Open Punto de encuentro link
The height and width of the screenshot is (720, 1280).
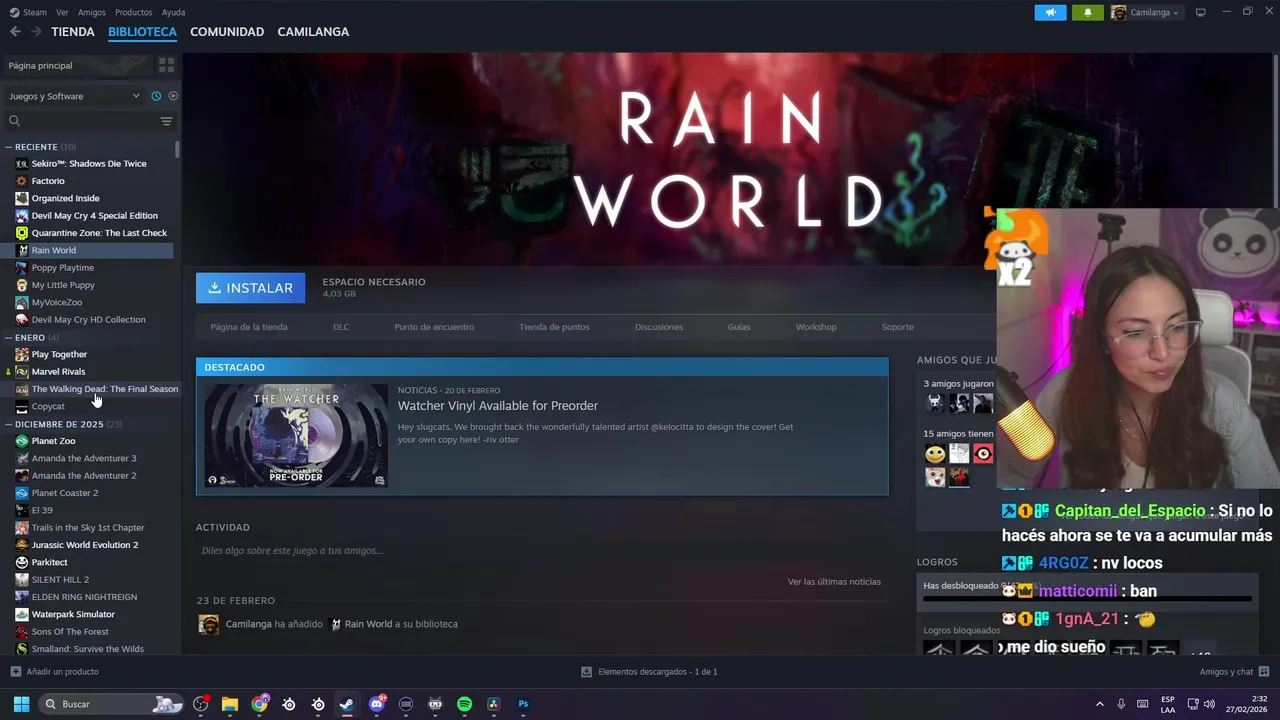point(434,327)
